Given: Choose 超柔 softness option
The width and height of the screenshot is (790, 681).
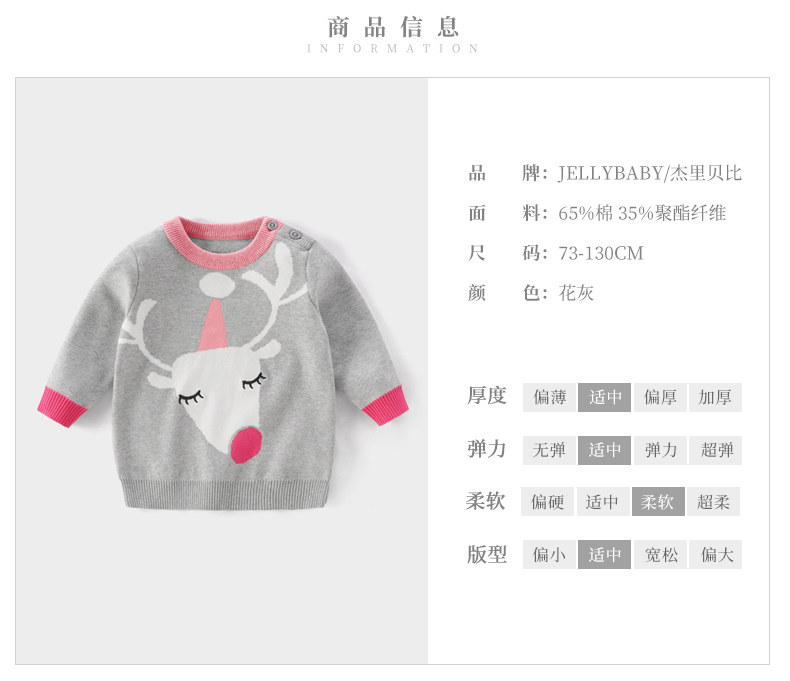Looking at the screenshot, I should click(x=713, y=502).
